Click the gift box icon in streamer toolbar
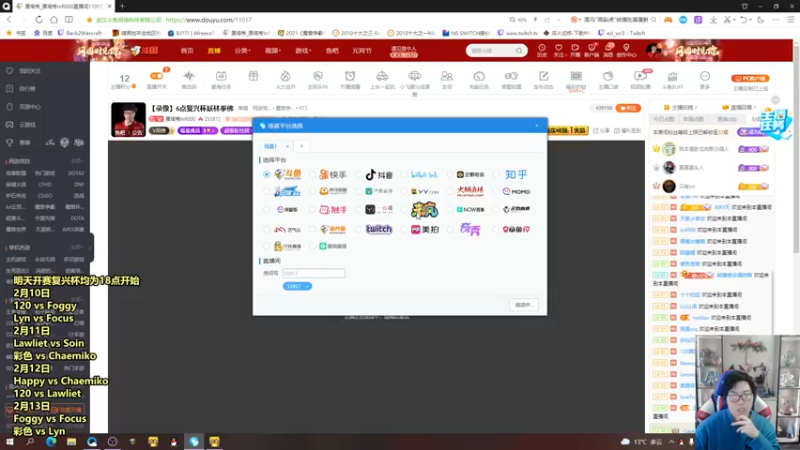The image size is (800, 450). tap(253, 77)
